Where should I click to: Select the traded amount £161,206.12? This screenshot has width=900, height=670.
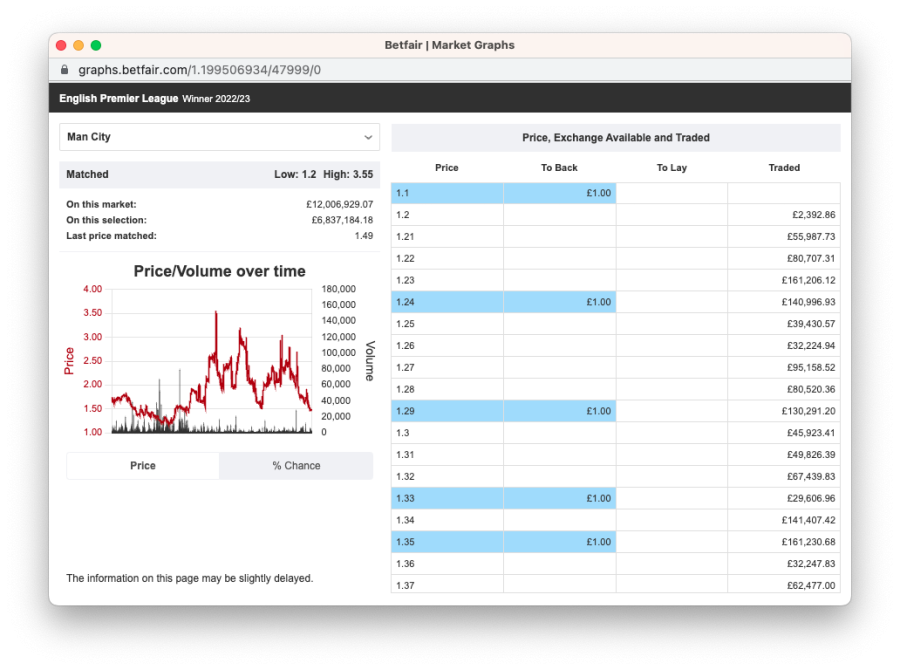[808, 280]
